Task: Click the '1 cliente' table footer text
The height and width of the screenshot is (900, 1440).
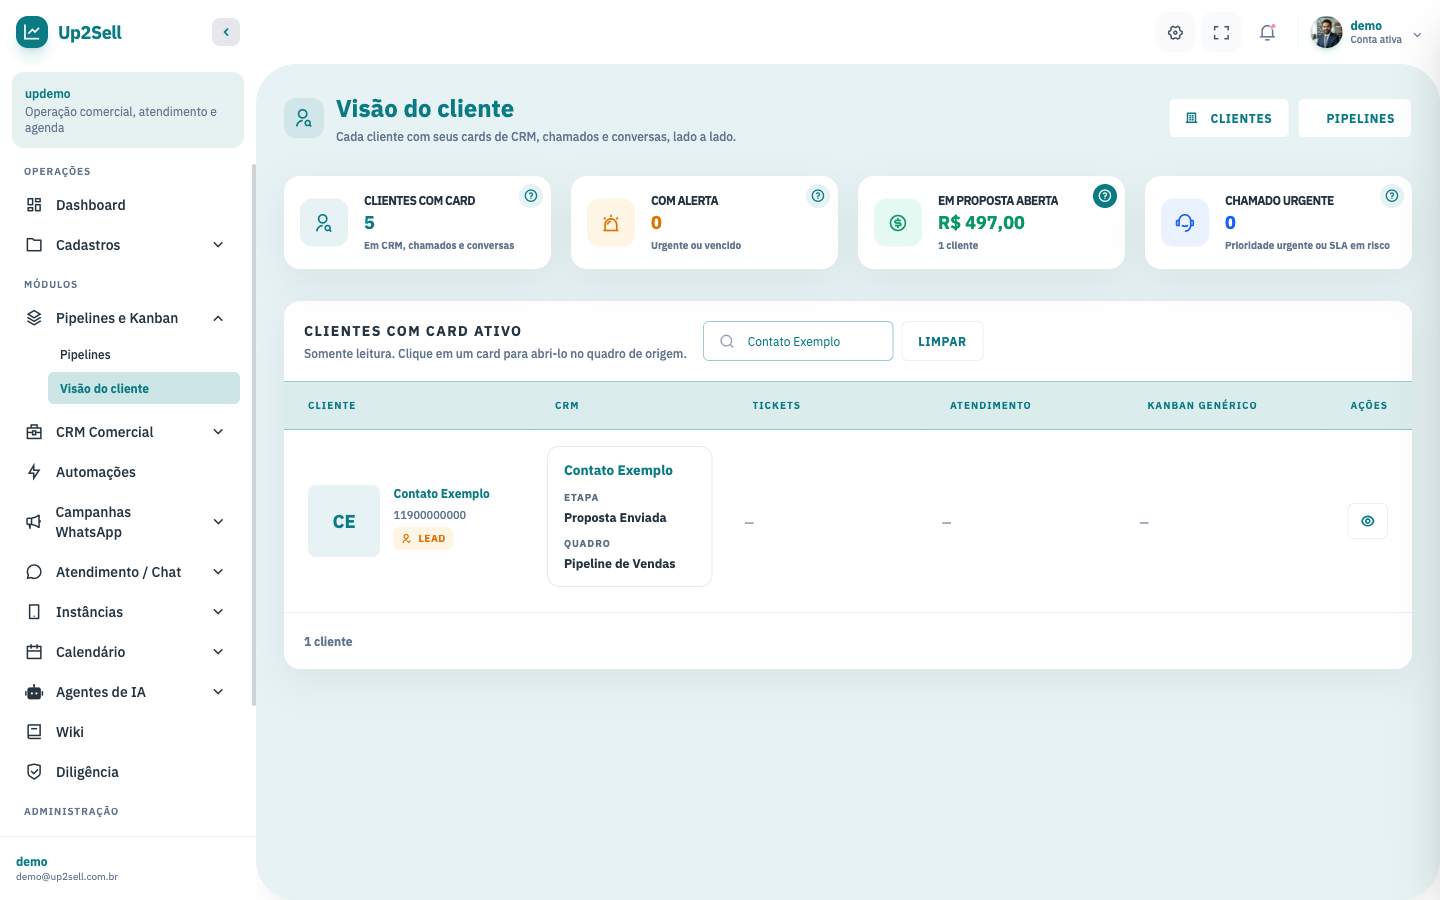Action: coord(328,642)
